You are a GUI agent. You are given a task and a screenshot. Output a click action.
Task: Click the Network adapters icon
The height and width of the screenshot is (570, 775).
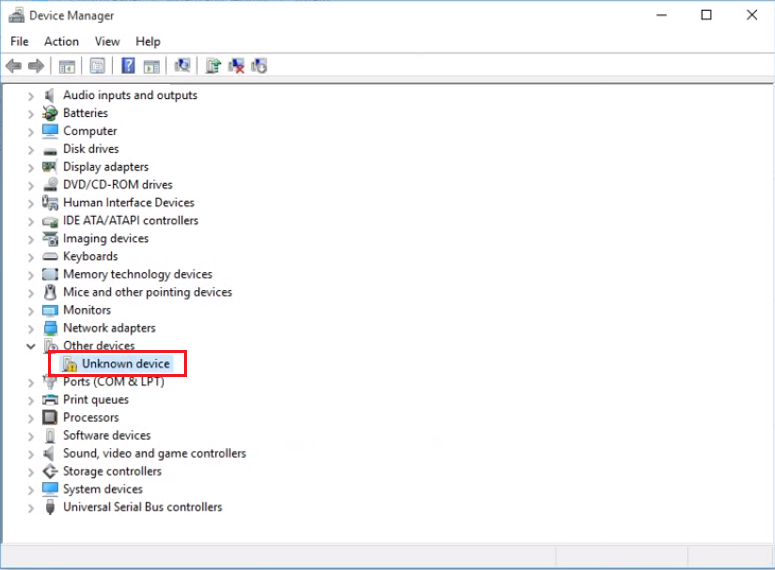pyautogui.click(x=50, y=328)
